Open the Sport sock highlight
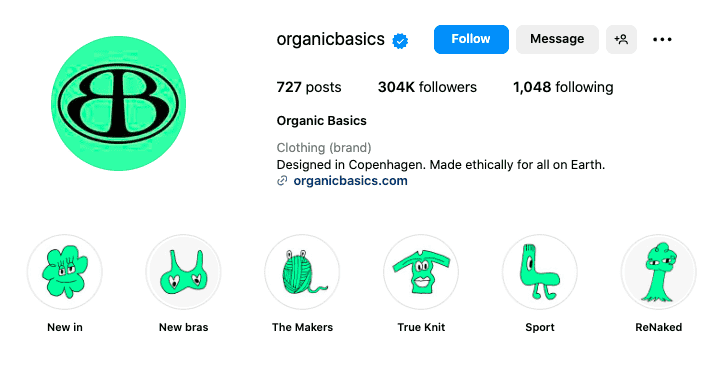The image size is (727, 367). [540, 272]
